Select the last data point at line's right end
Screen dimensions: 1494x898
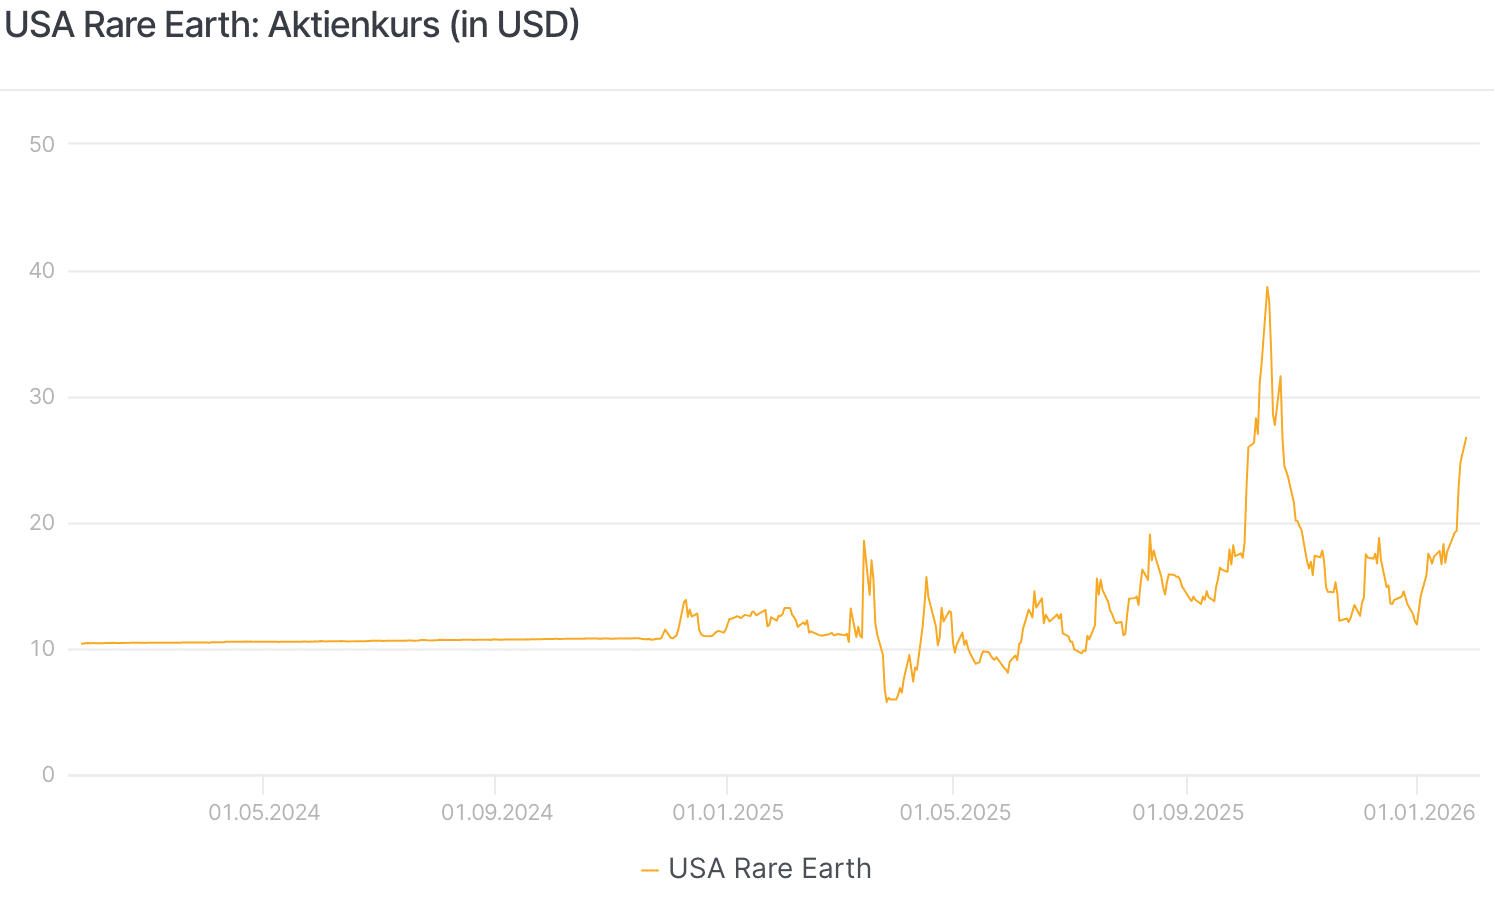pos(1466,437)
